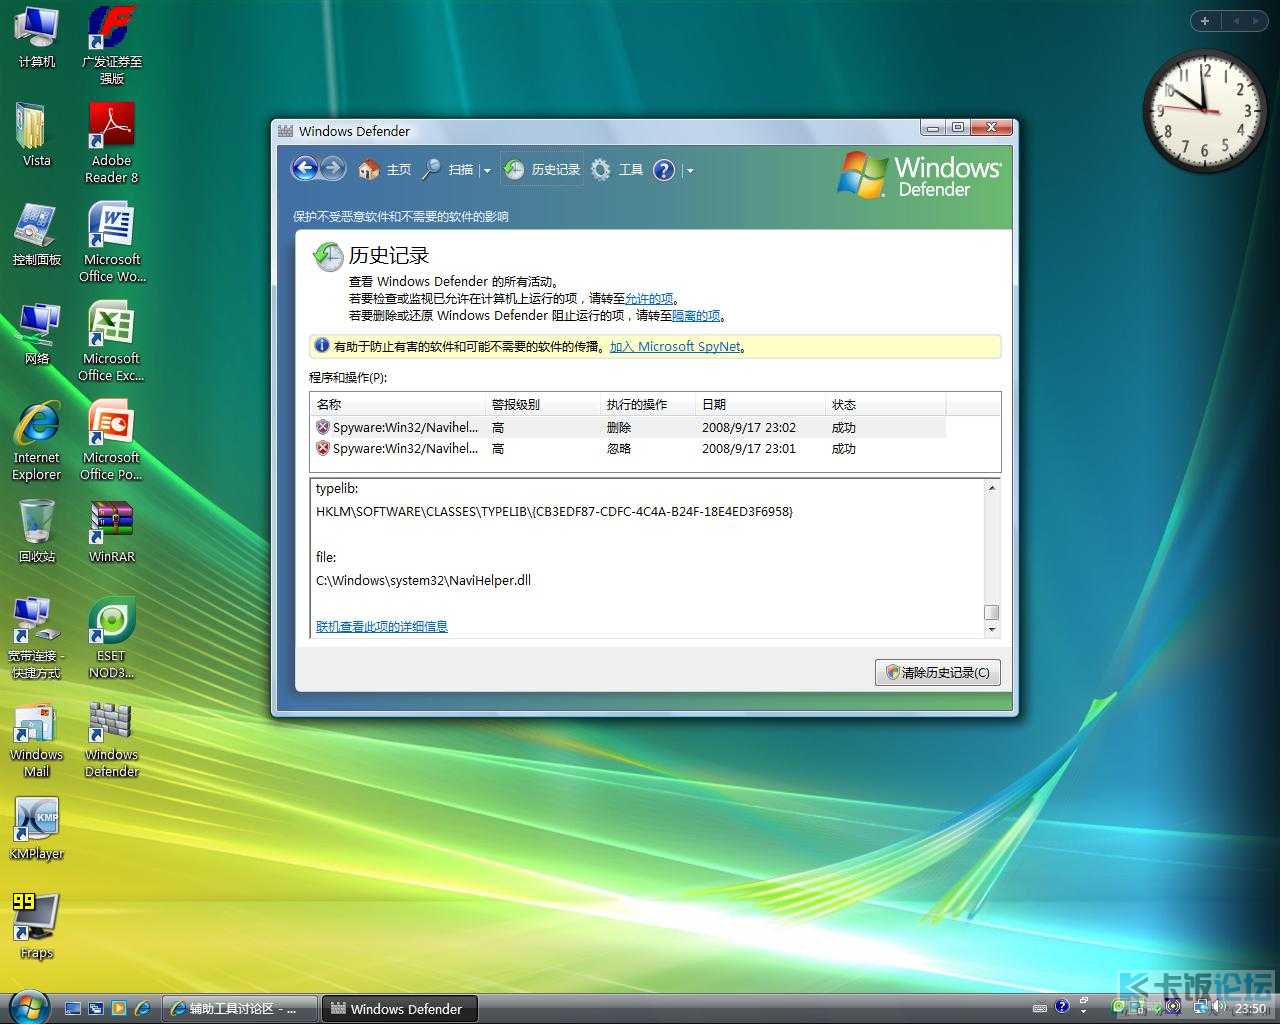Go back with Defender's back arrow

(x=305, y=169)
